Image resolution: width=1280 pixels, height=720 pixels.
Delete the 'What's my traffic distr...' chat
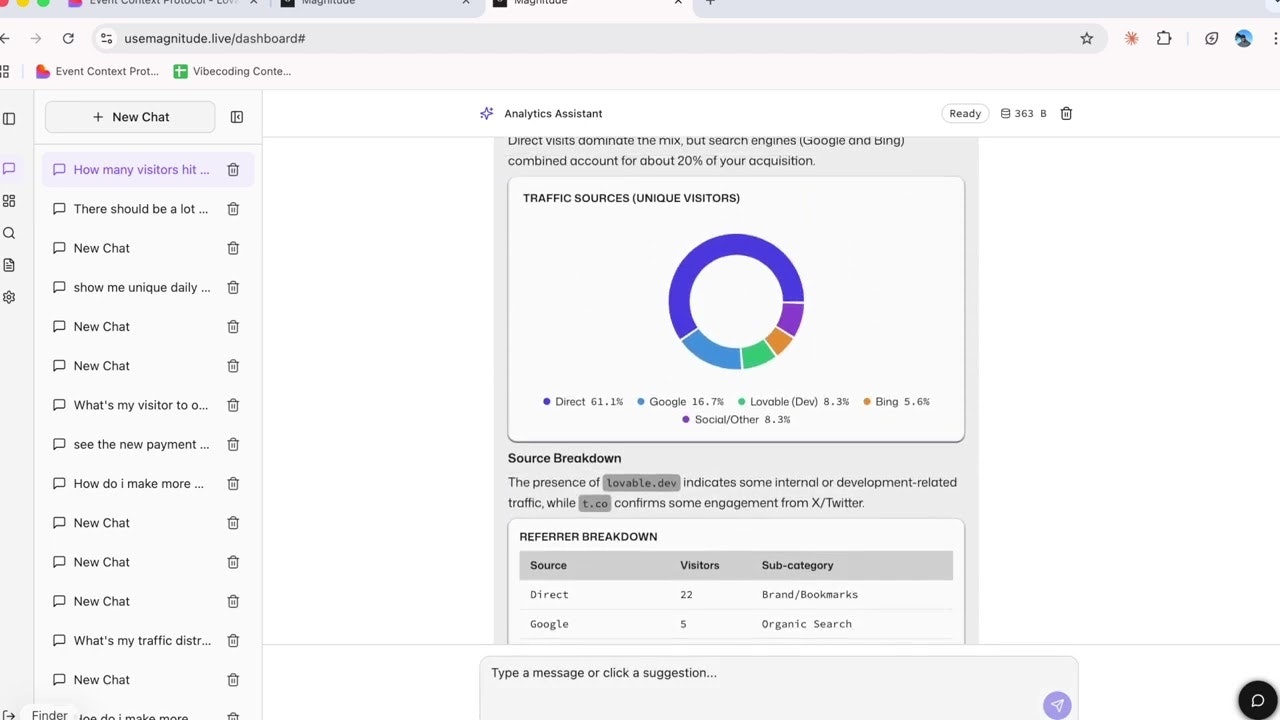point(233,640)
